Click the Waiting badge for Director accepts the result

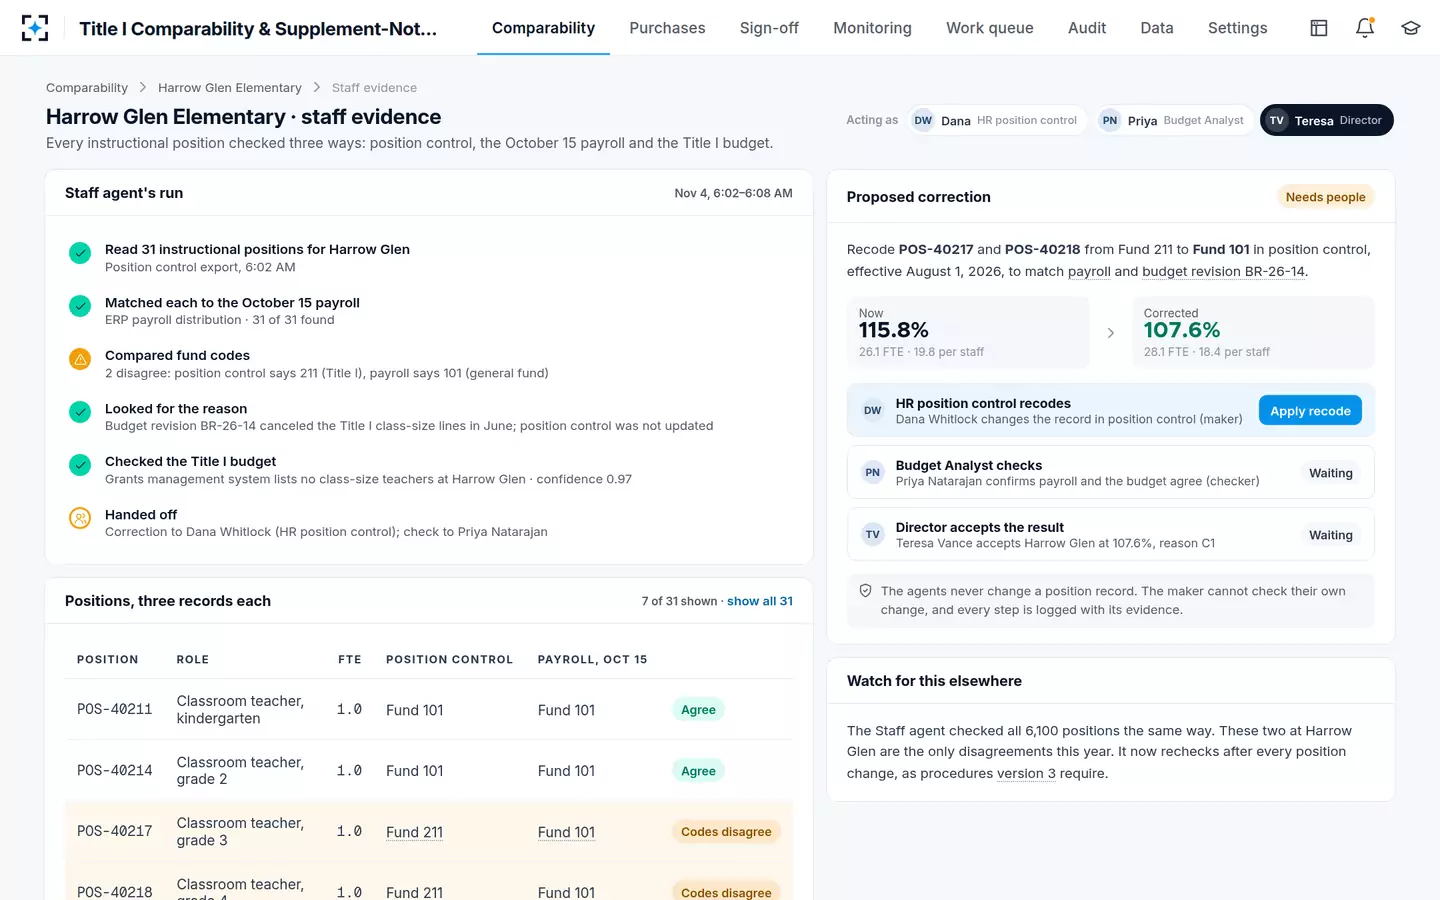[1331, 535]
